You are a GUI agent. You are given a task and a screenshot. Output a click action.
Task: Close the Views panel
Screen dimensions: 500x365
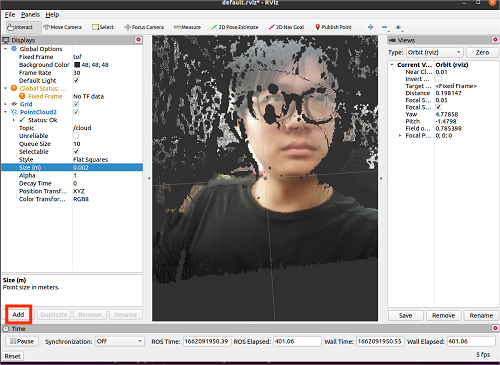495,40
